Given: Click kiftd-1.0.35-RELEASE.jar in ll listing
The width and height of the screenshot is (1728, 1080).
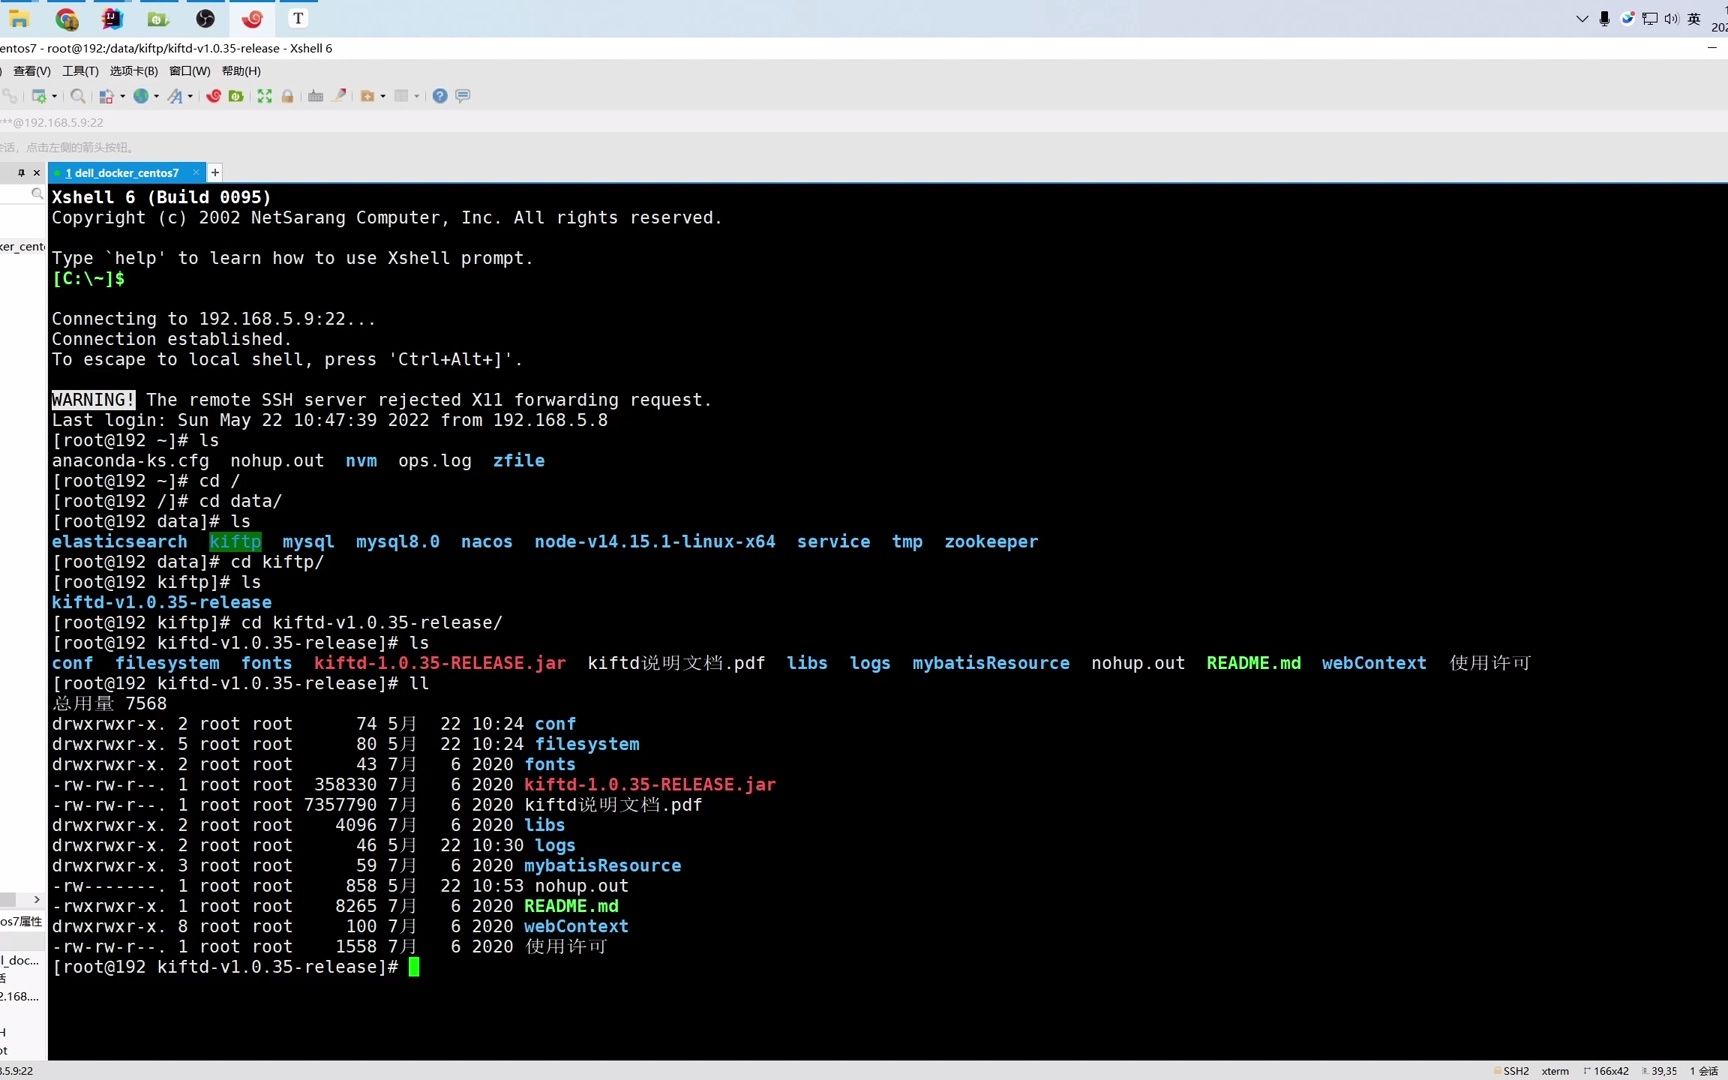Looking at the screenshot, I should pyautogui.click(x=650, y=785).
